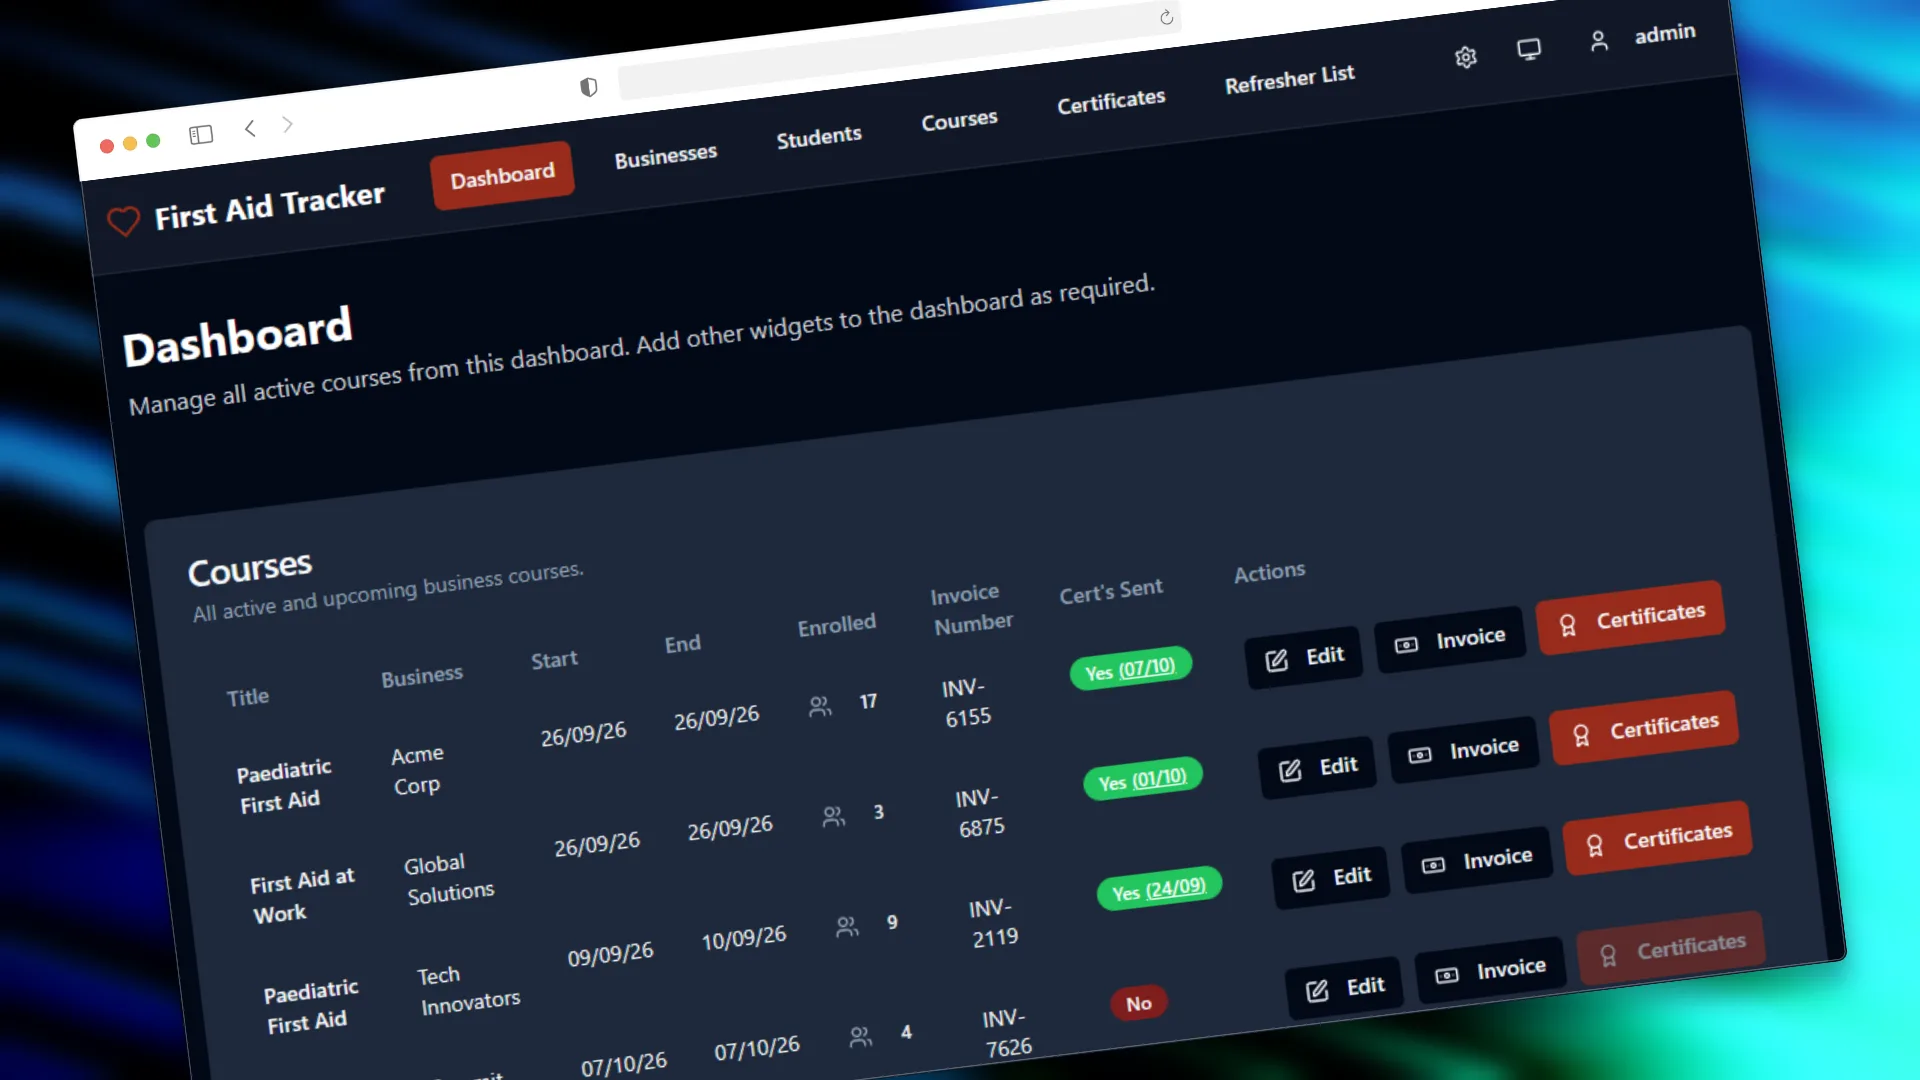This screenshot has height=1080, width=1920.
Task: Click the First Aid Tracker title
Action: click(x=269, y=206)
